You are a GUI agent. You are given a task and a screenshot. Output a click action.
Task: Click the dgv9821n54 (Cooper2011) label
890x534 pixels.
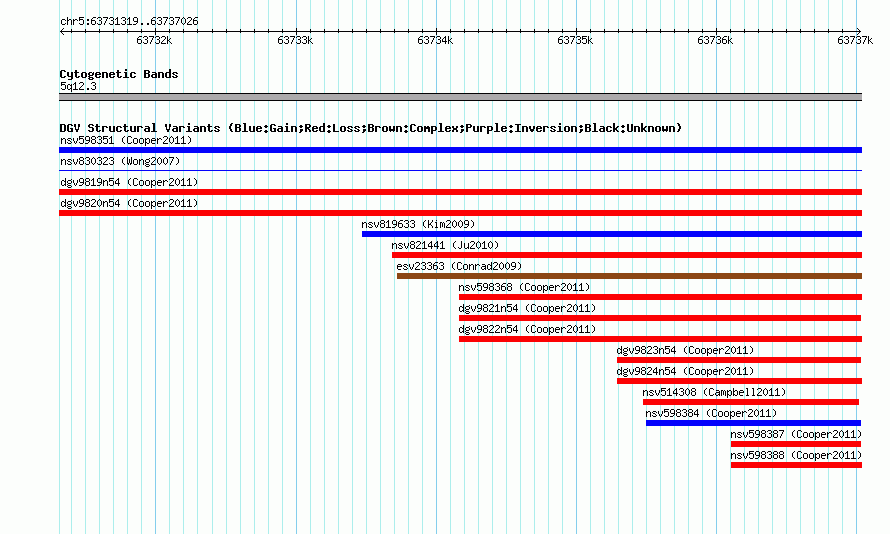pos(527,308)
